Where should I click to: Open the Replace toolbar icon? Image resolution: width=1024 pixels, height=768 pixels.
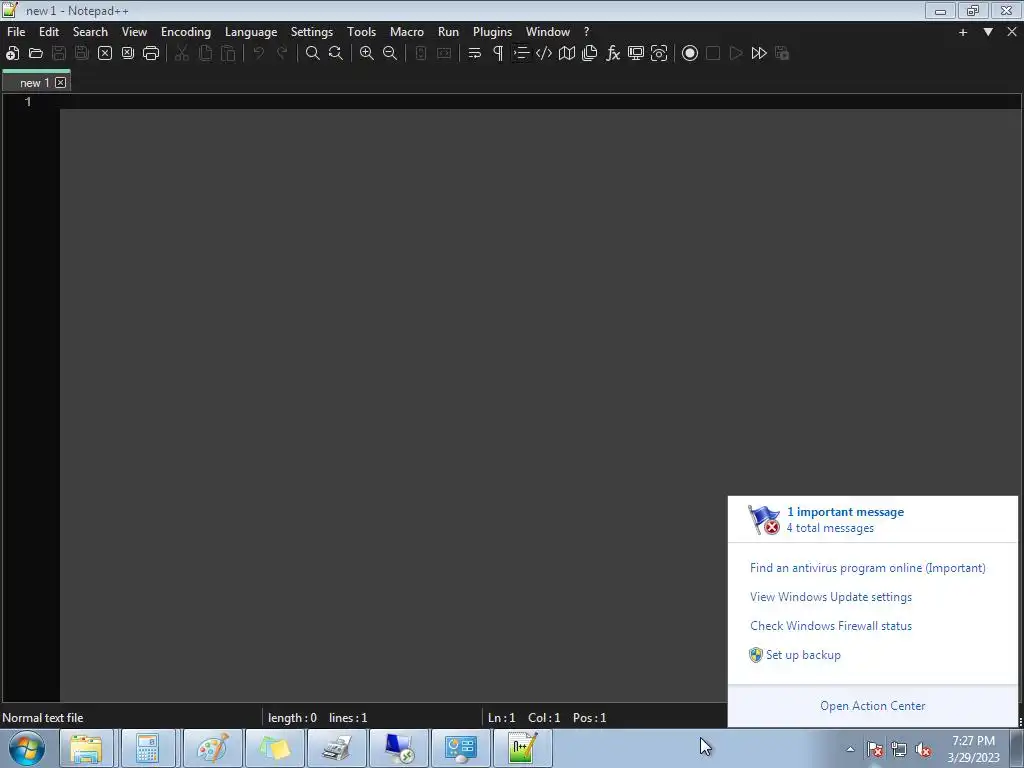pos(336,54)
